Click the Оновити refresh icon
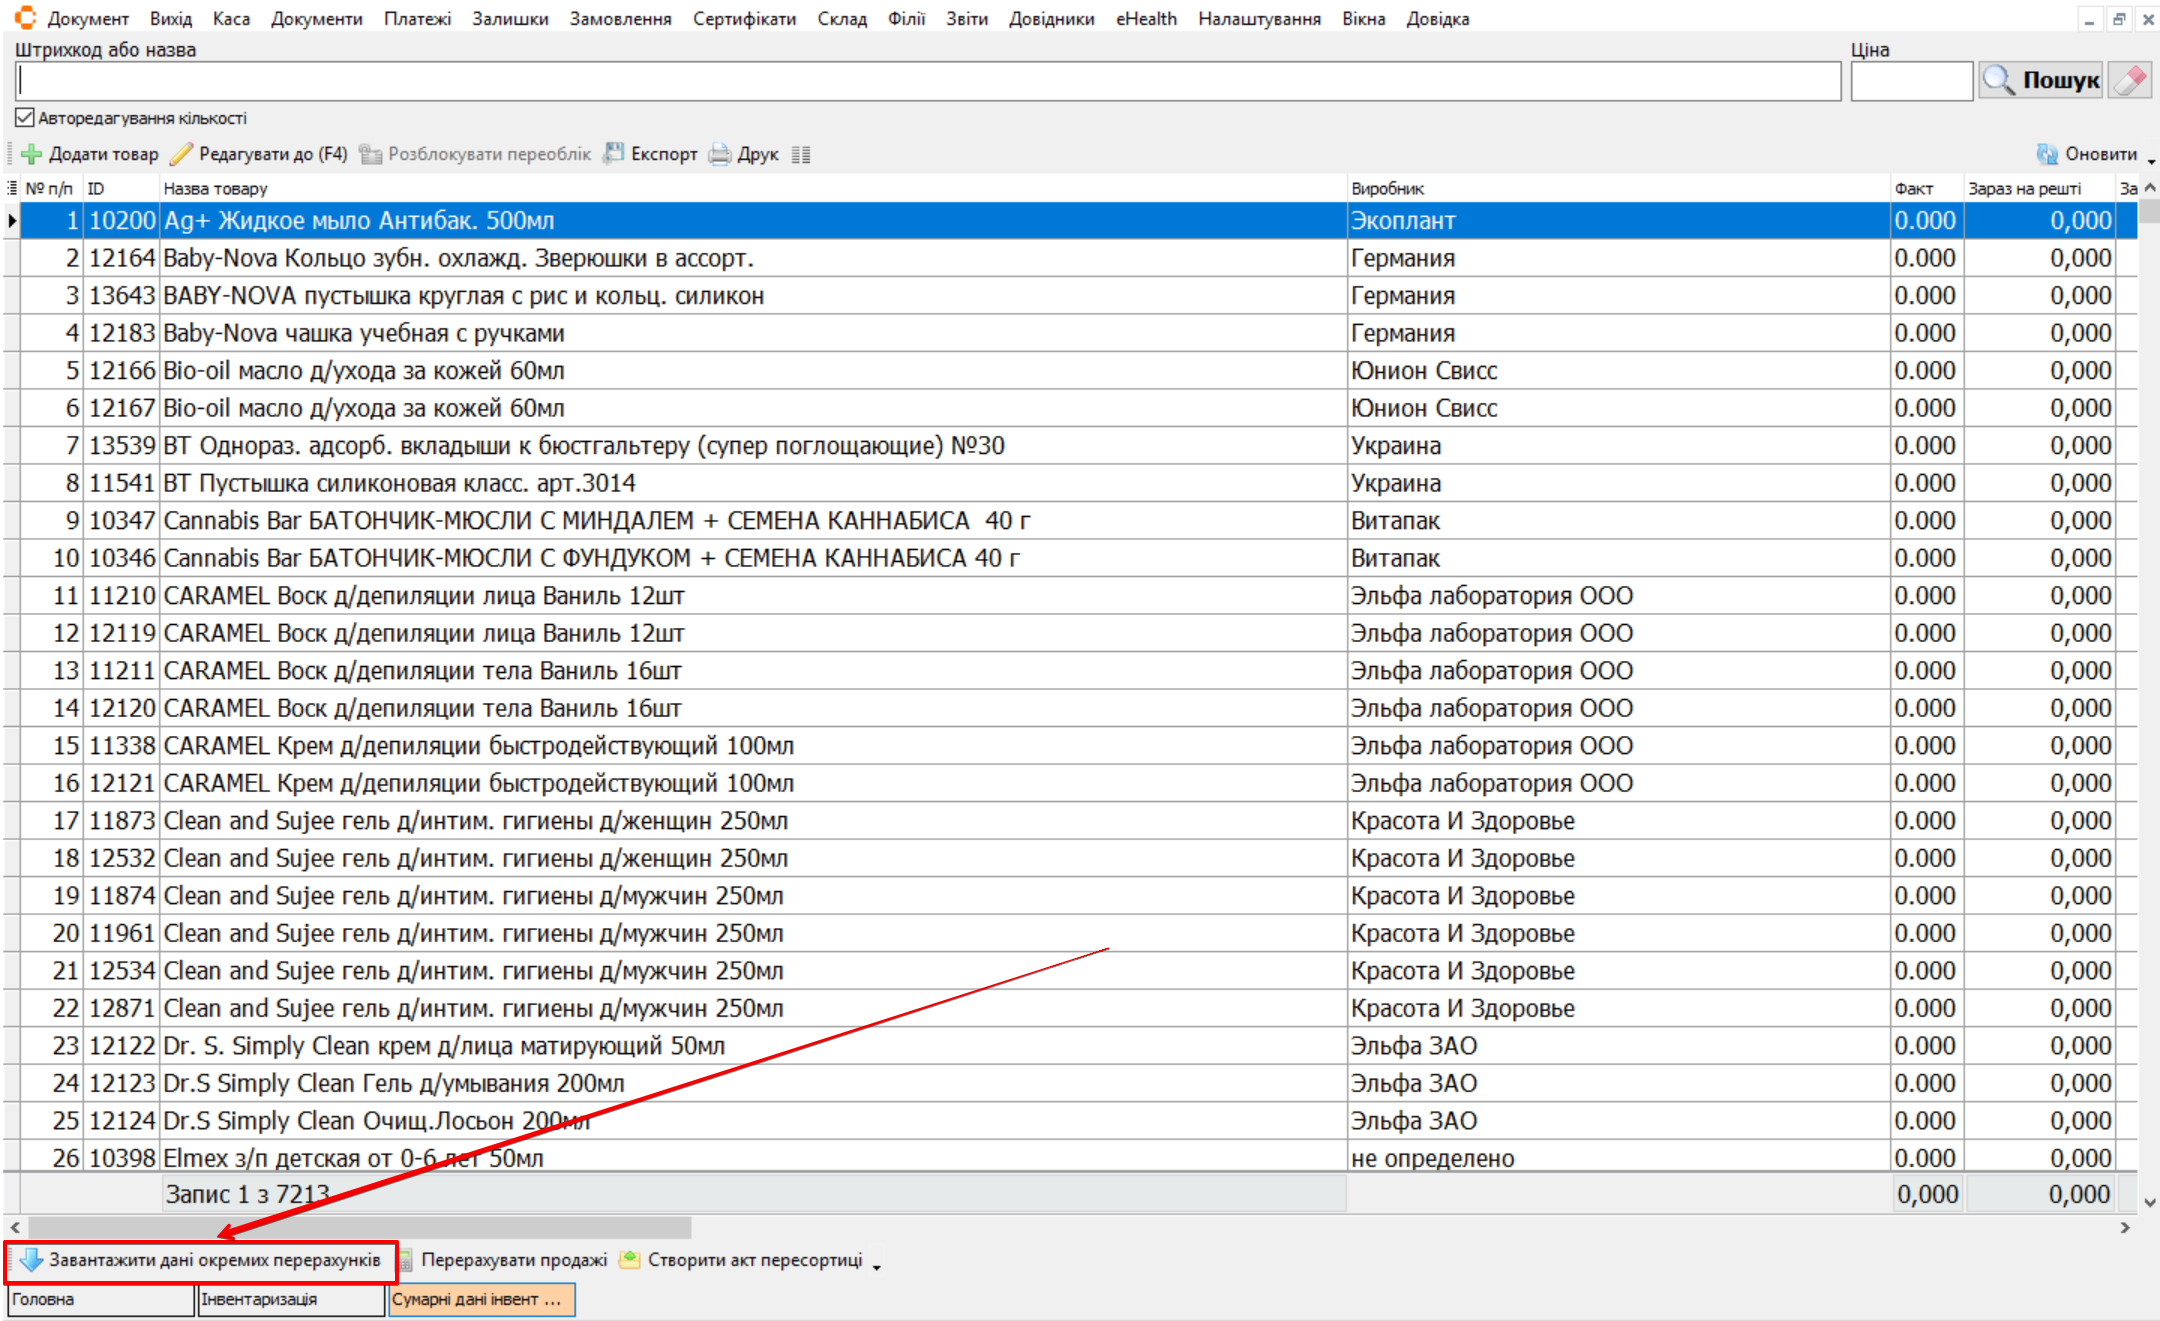 (x=2047, y=154)
